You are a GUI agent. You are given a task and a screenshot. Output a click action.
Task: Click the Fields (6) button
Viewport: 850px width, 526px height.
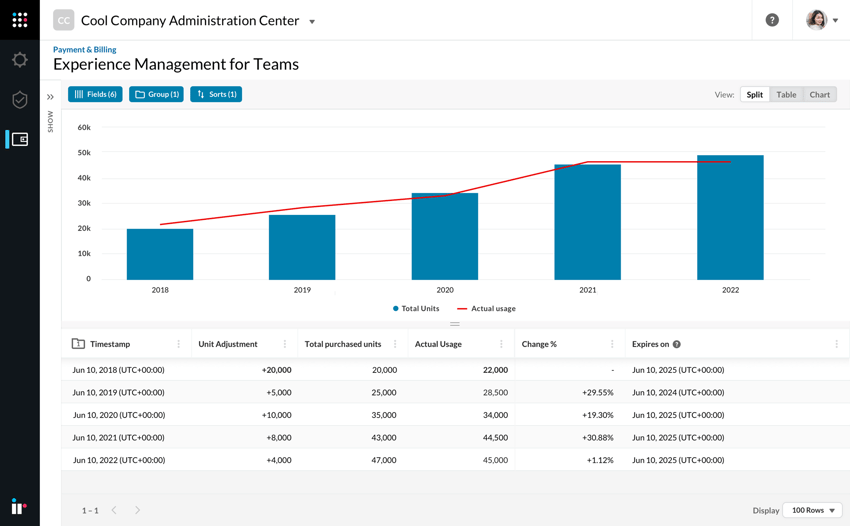tap(95, 94)
